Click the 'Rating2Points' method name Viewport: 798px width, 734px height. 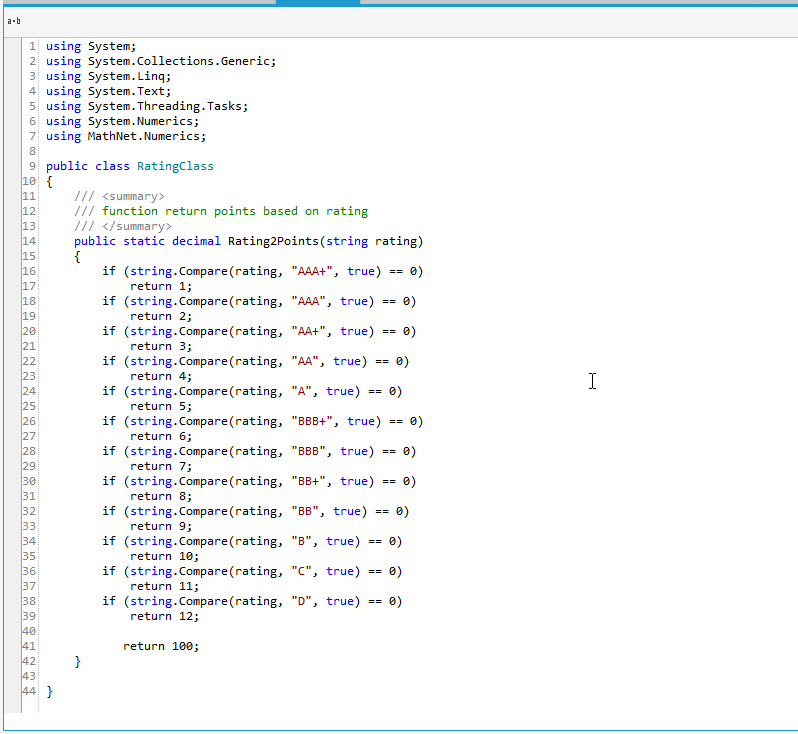point(273,241)
